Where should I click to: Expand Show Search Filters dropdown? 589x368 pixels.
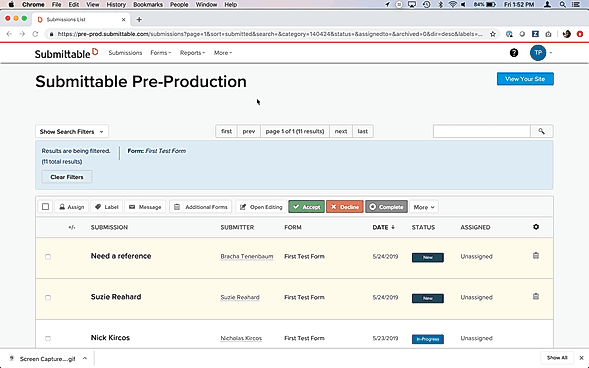[72, 131]
